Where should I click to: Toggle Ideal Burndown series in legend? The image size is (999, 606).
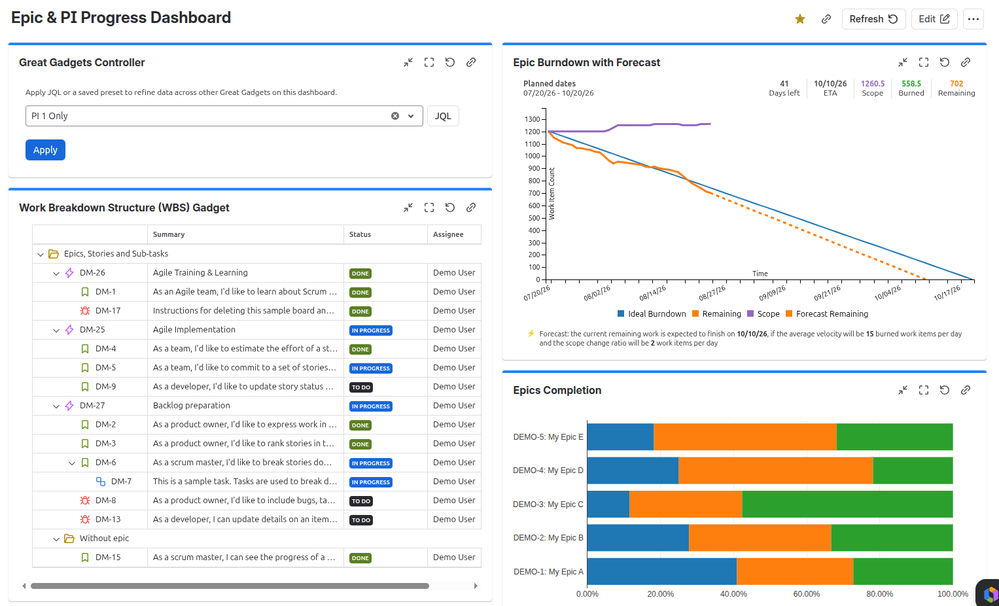tap(652, 314)
